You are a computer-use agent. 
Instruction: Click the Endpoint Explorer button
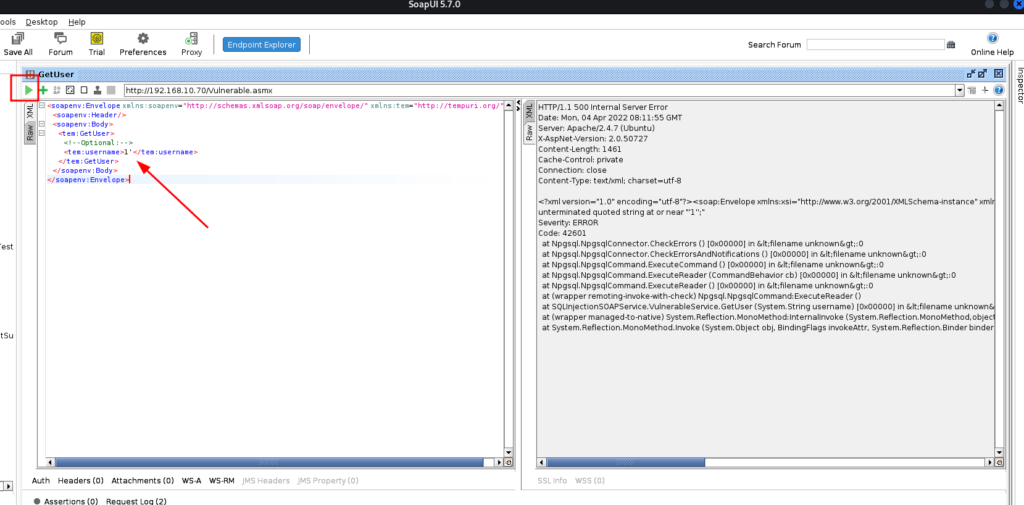click(261, 44)
